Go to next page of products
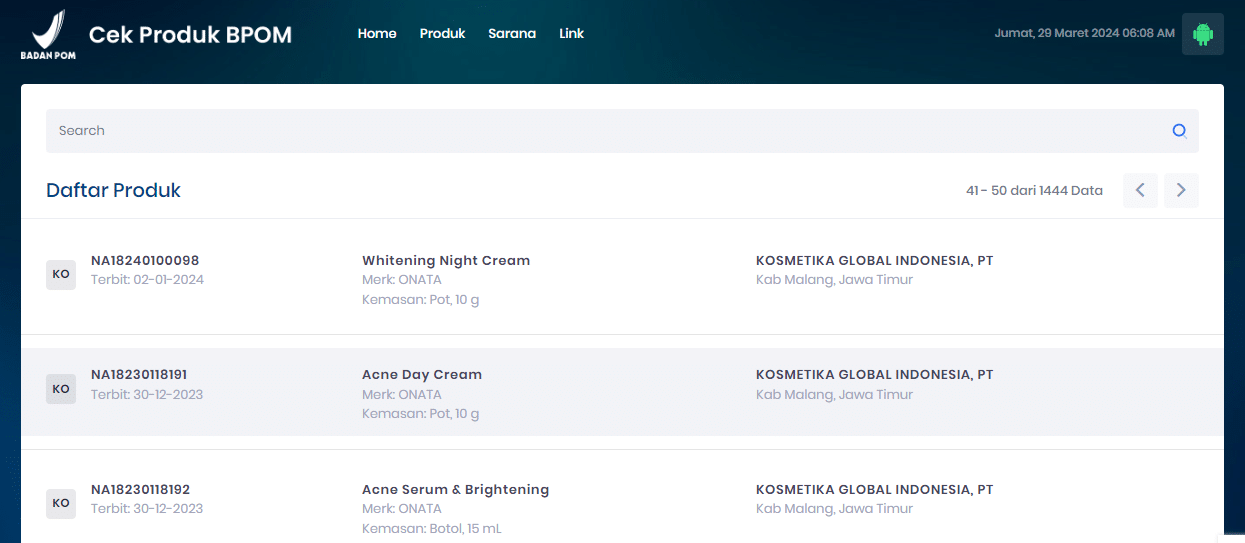Viewport: 1245px width, 543px height. (1181, 190)
